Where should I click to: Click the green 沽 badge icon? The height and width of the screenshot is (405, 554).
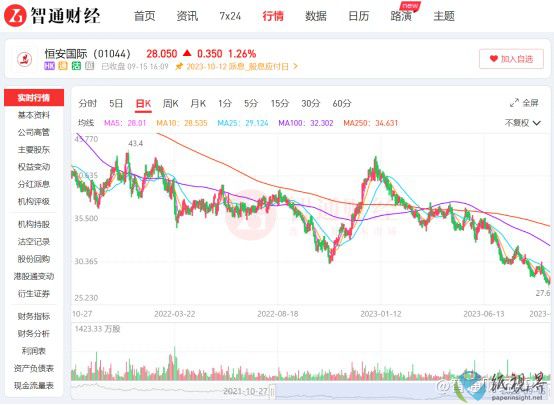click(76, 66)
